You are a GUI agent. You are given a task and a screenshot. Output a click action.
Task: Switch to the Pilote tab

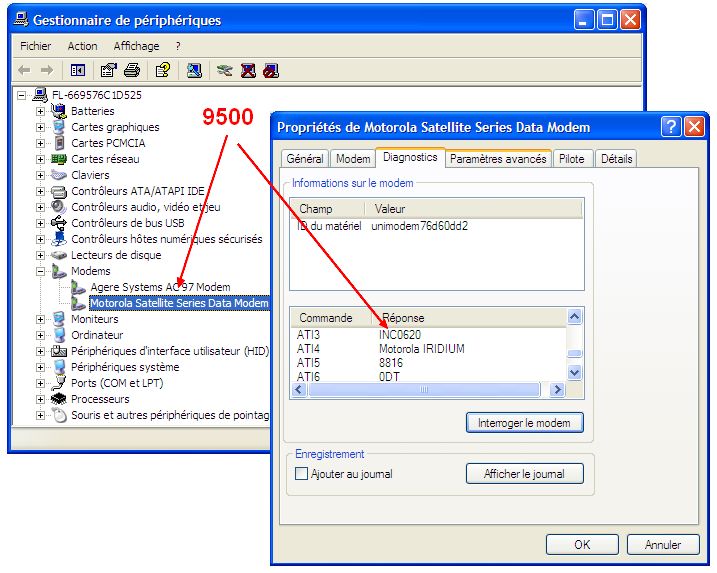pos(572,159)
